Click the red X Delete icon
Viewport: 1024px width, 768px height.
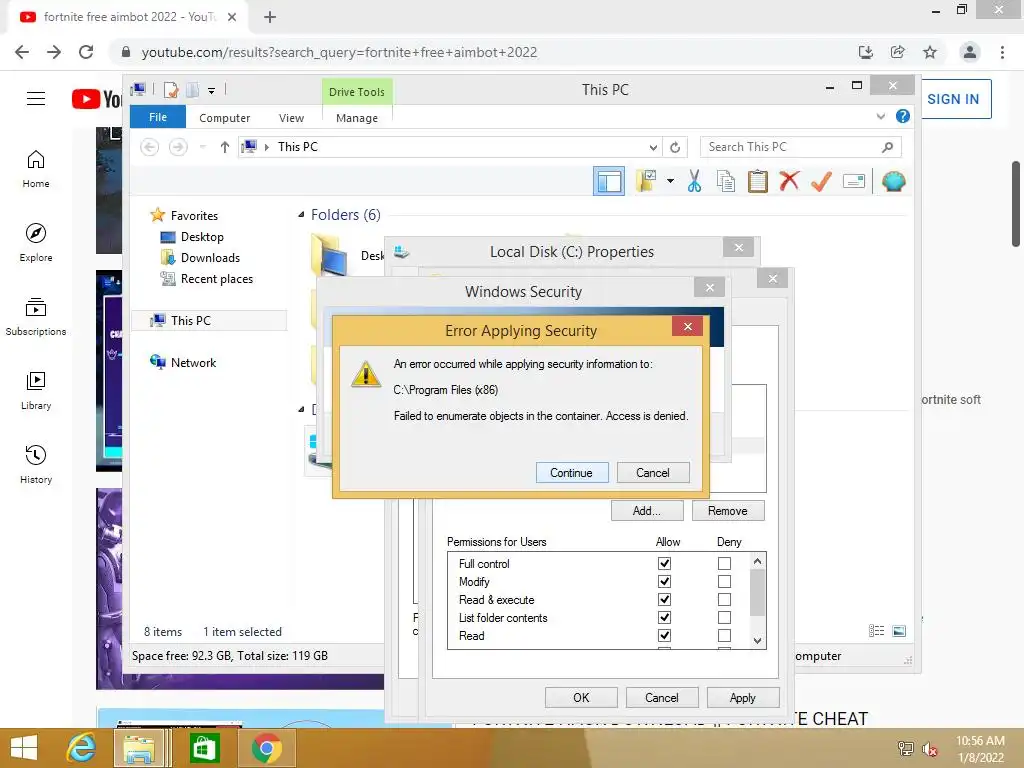coord(789,181)
